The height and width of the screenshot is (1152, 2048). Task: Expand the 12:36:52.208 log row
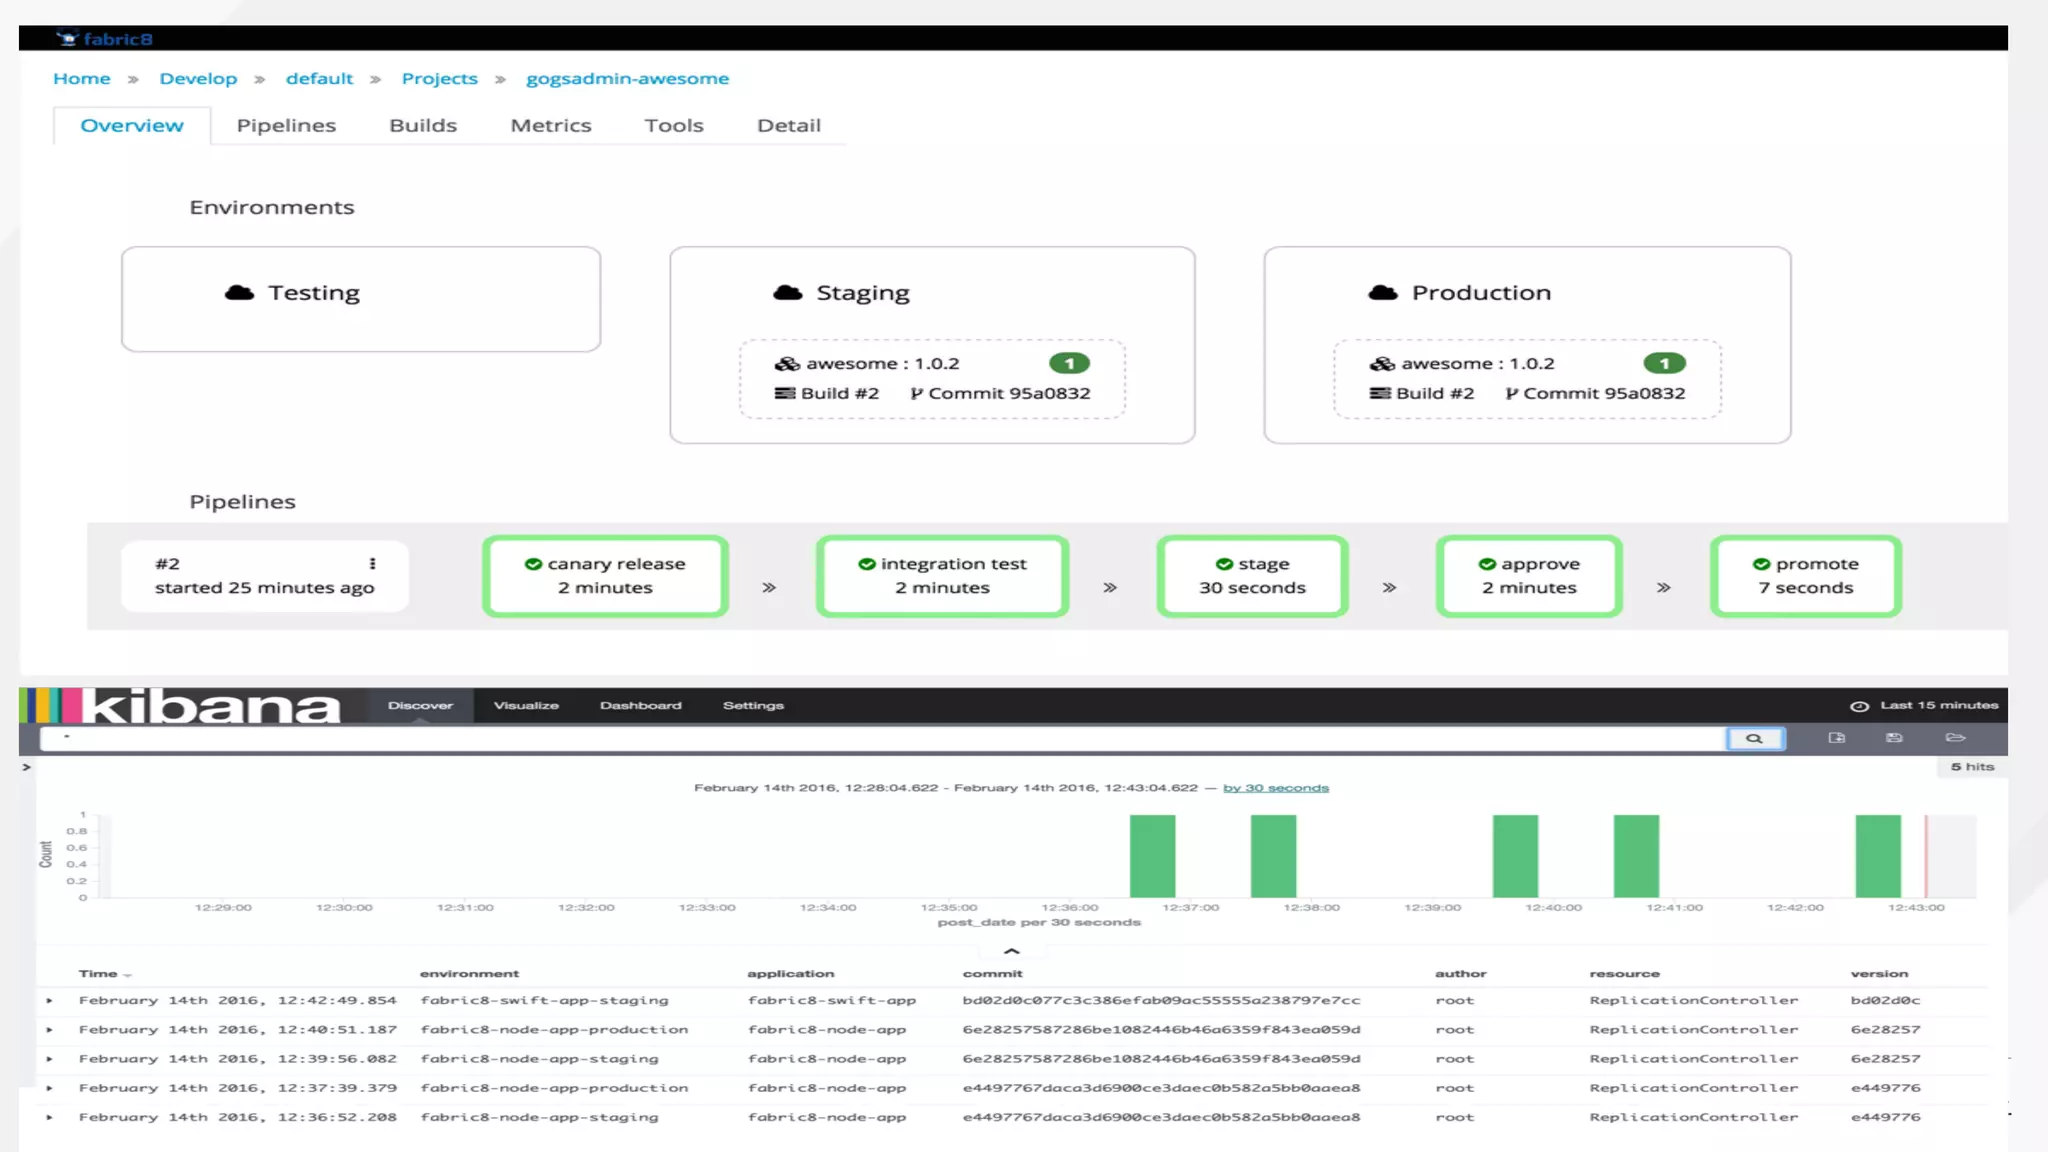tap(49, 1117)
